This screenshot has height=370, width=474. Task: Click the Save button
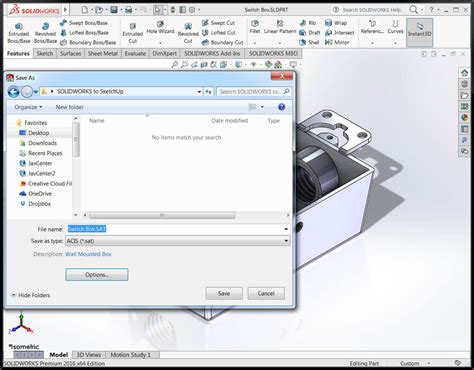tap(224, 293)
